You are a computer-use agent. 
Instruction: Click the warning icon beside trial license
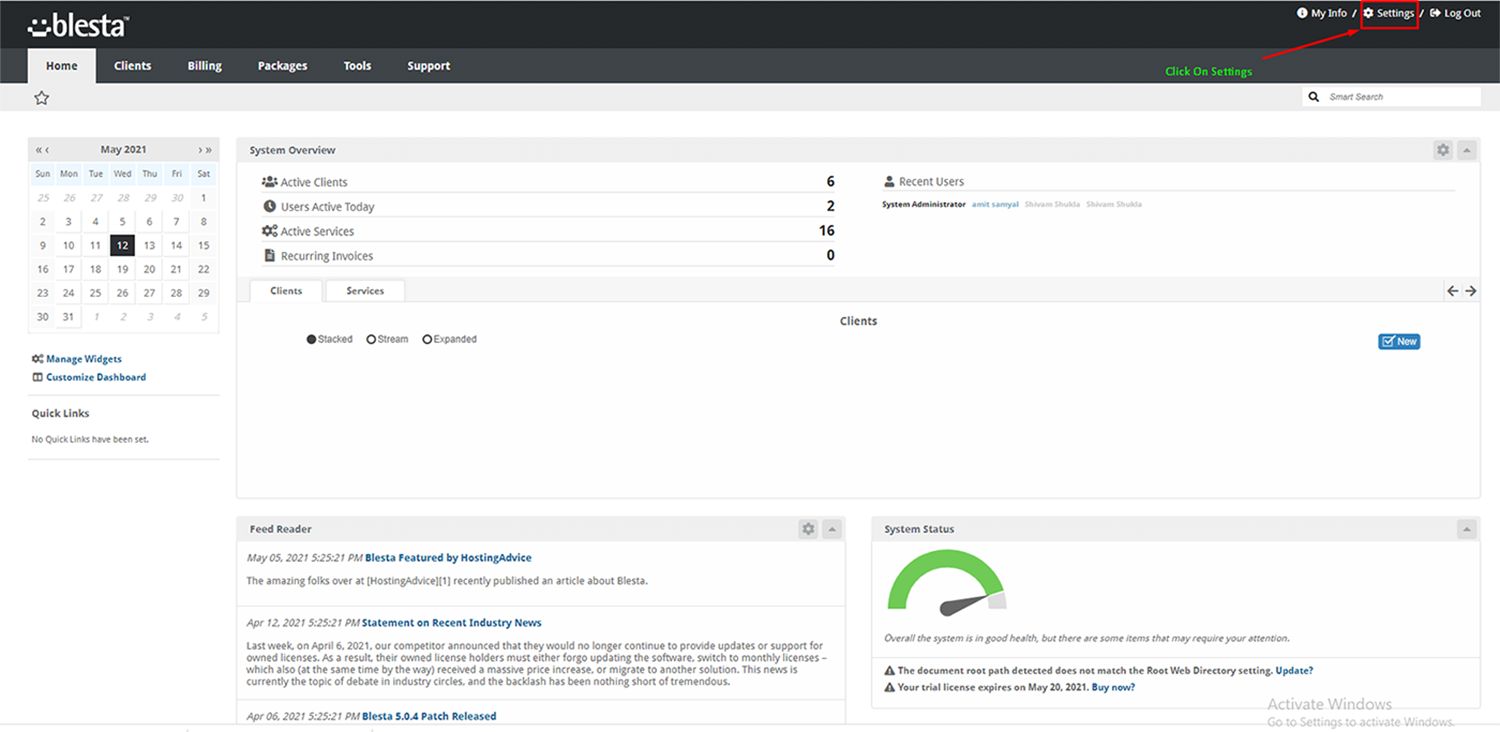click(x=890, y=687)
